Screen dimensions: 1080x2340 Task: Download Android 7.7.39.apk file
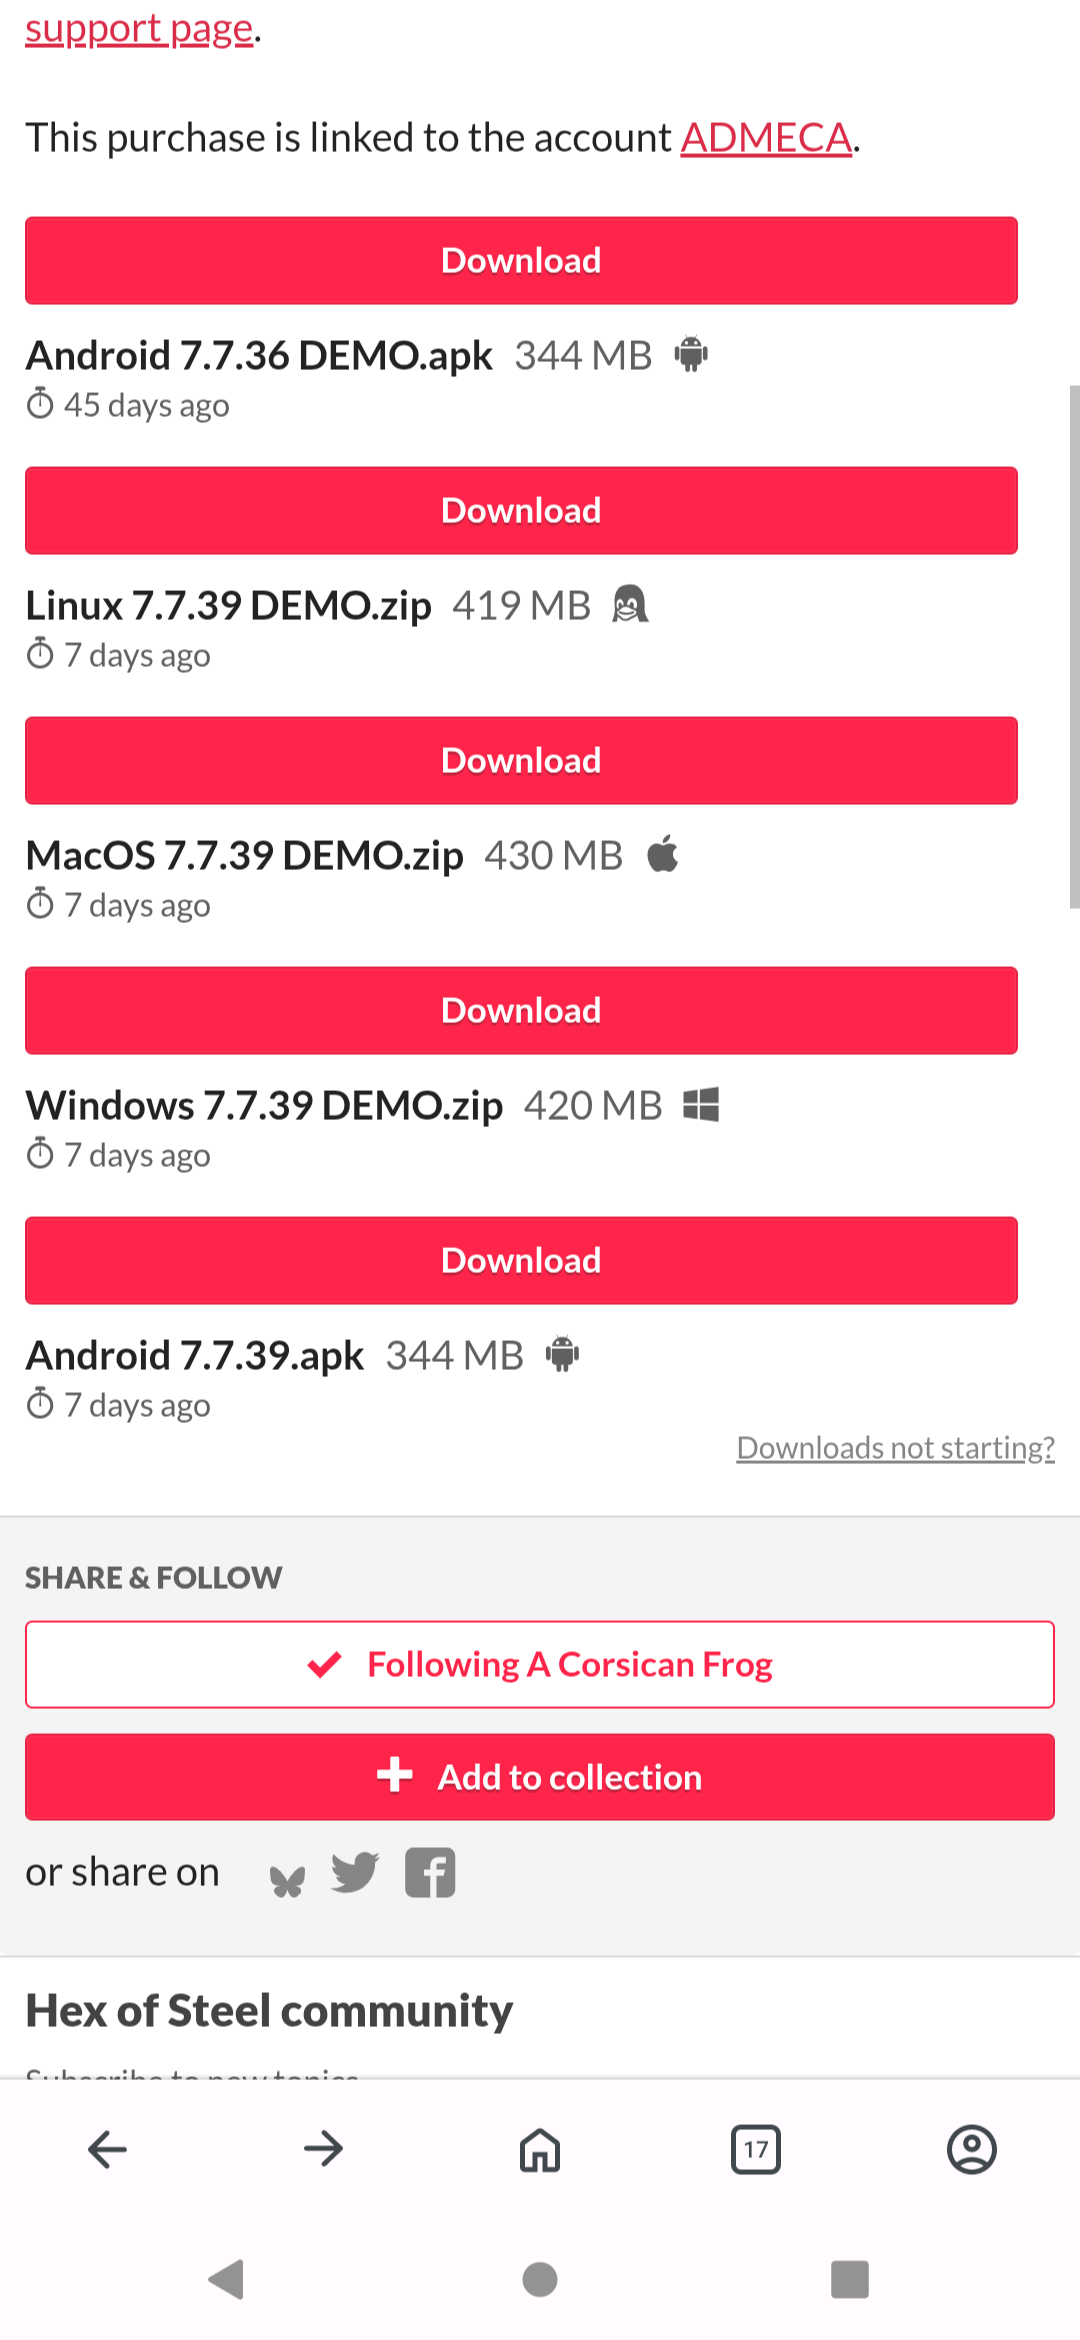[x=521, y=1261]
